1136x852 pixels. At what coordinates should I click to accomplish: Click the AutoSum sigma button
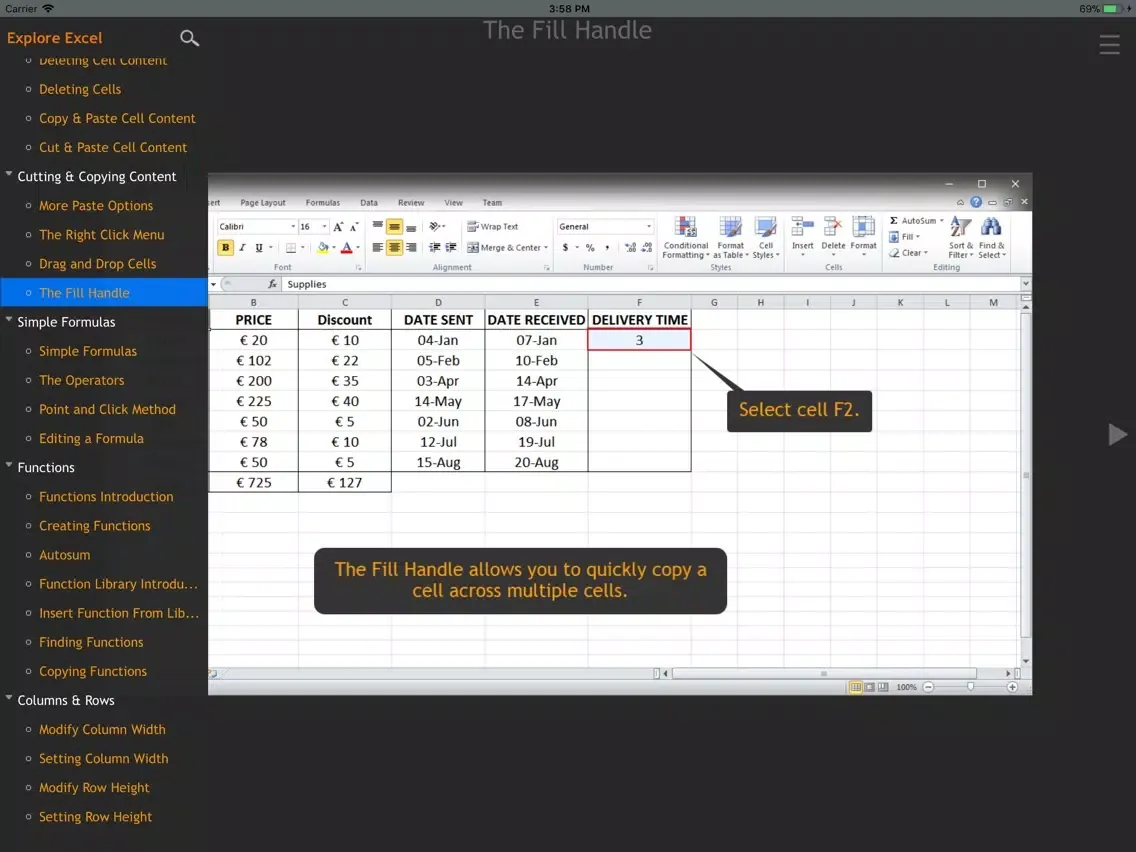916,220
